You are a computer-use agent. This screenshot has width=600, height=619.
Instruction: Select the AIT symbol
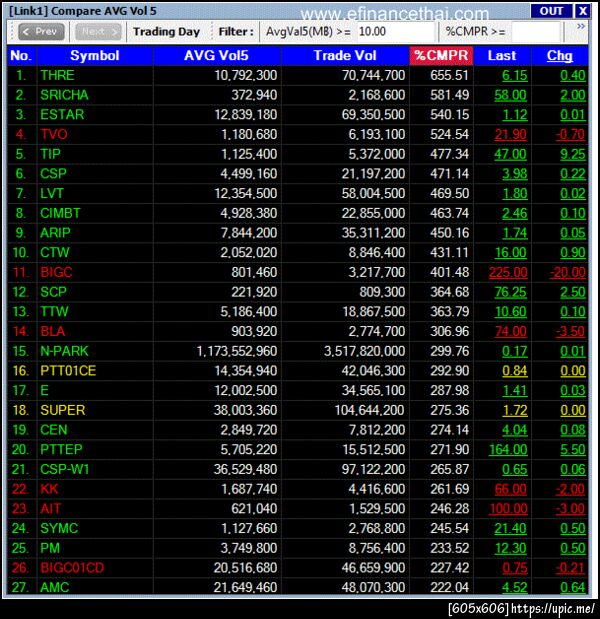51,509
